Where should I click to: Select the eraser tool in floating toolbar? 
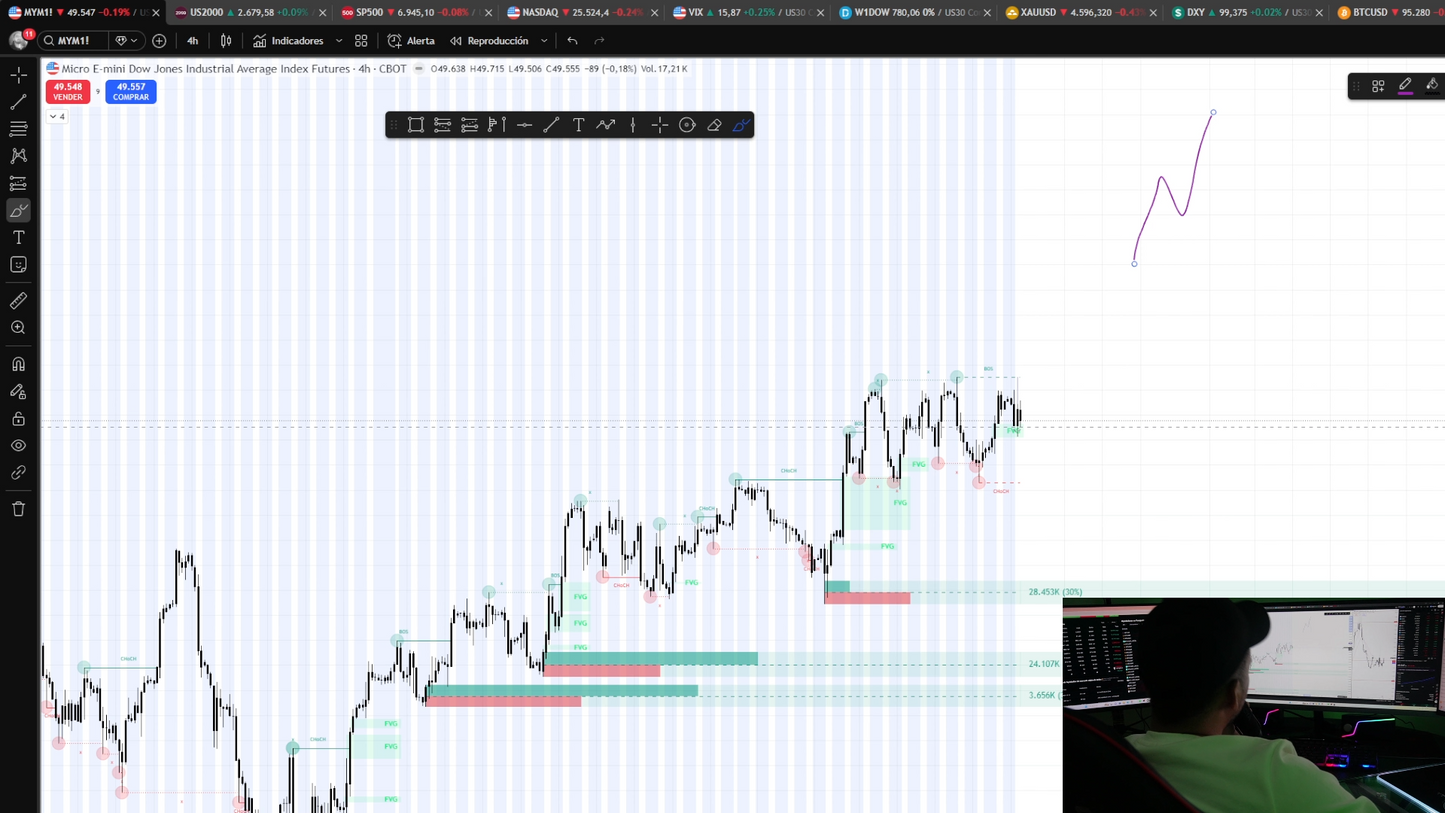714,125
